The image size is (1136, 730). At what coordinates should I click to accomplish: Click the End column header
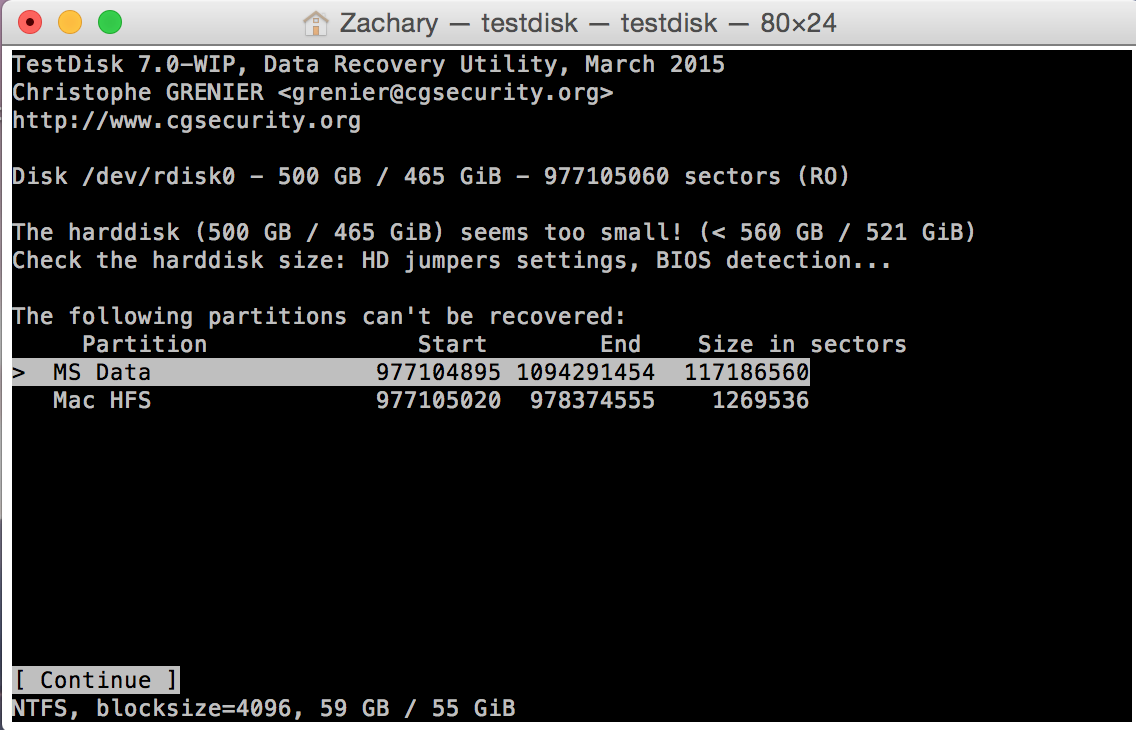620,344
